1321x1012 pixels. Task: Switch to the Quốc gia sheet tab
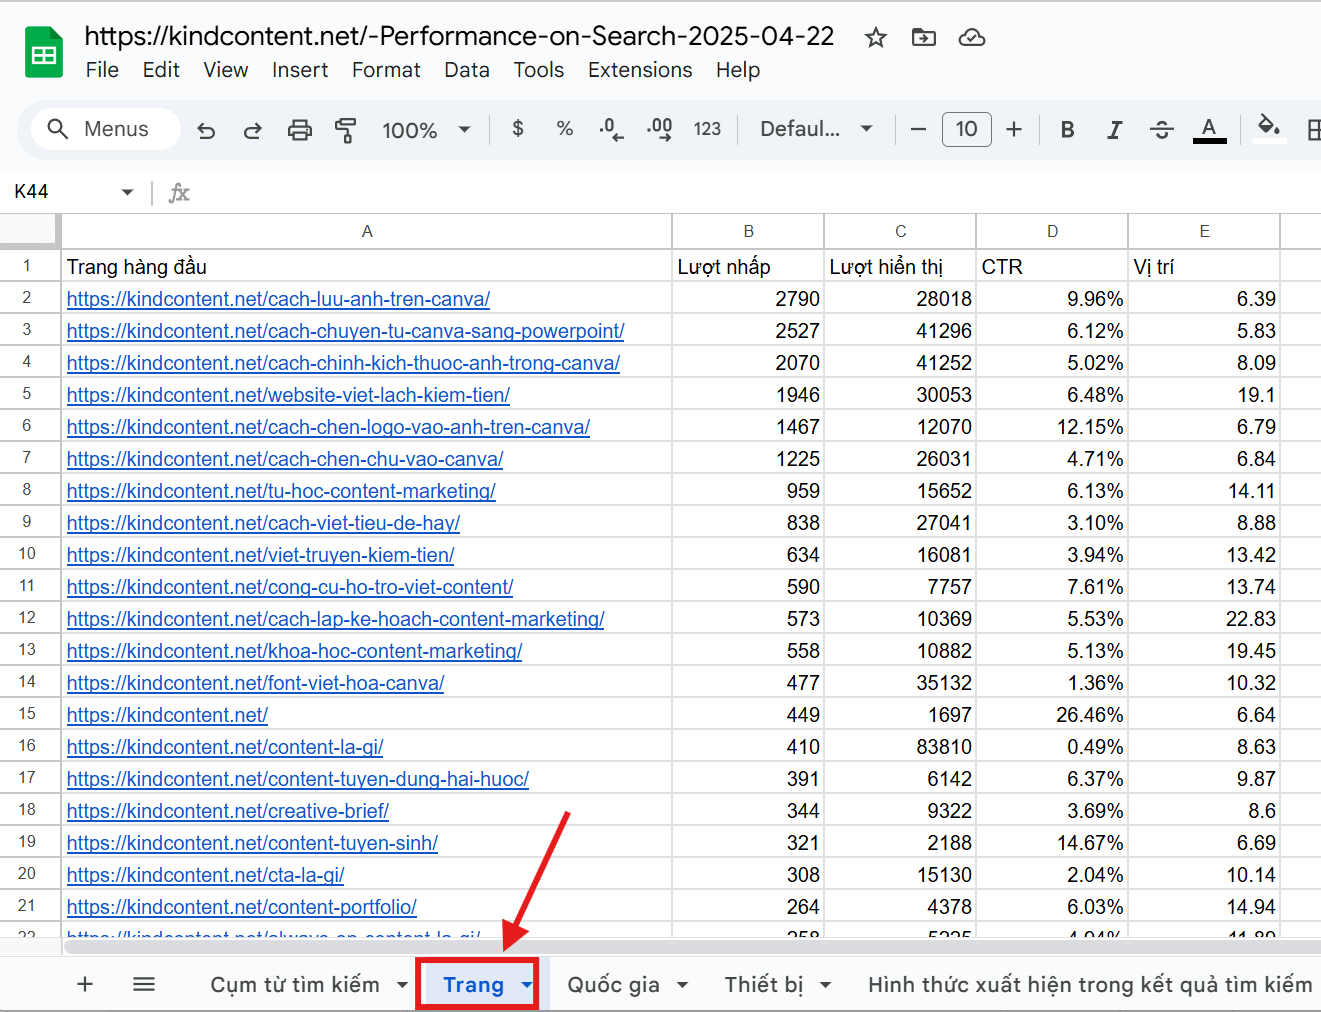(x=613, y=985)
